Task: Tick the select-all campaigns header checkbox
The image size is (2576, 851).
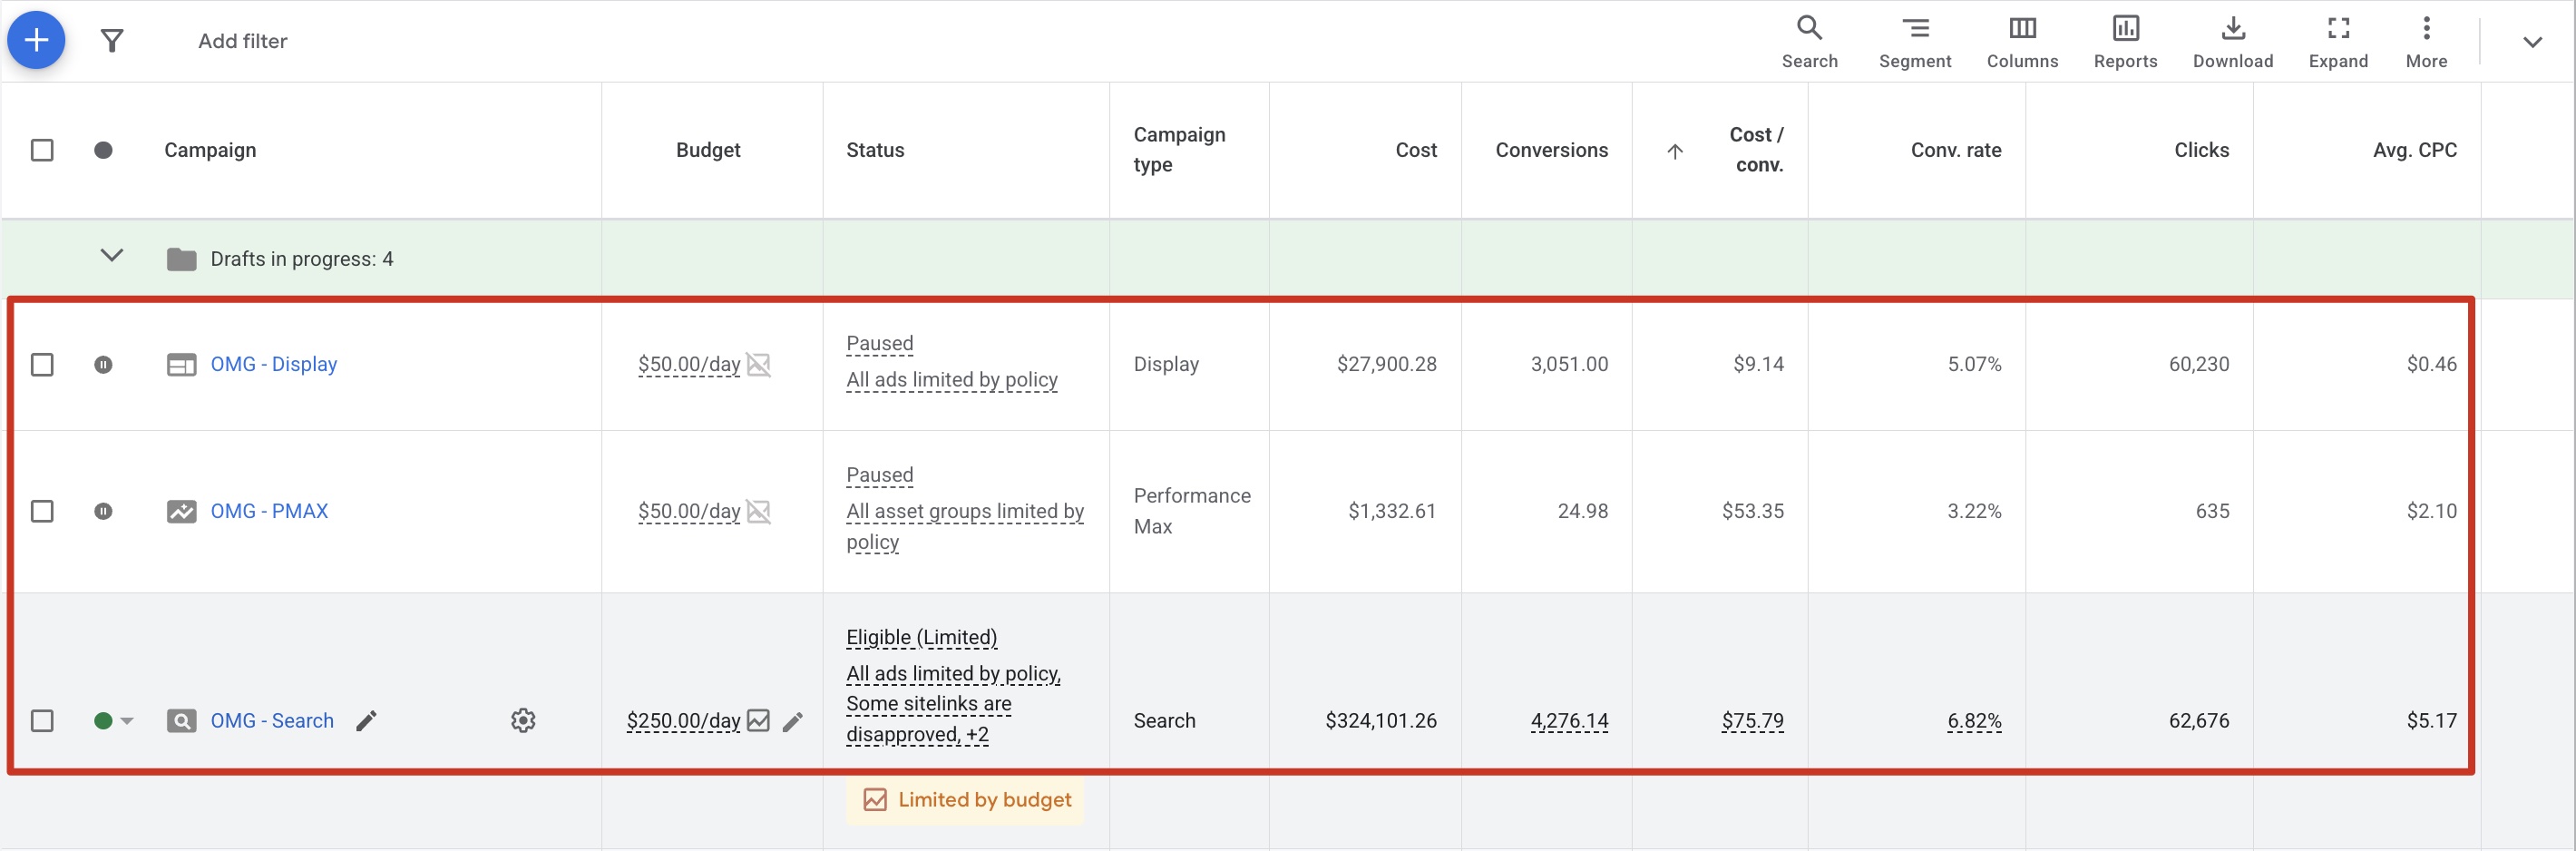Action: [x=42, y=150]
